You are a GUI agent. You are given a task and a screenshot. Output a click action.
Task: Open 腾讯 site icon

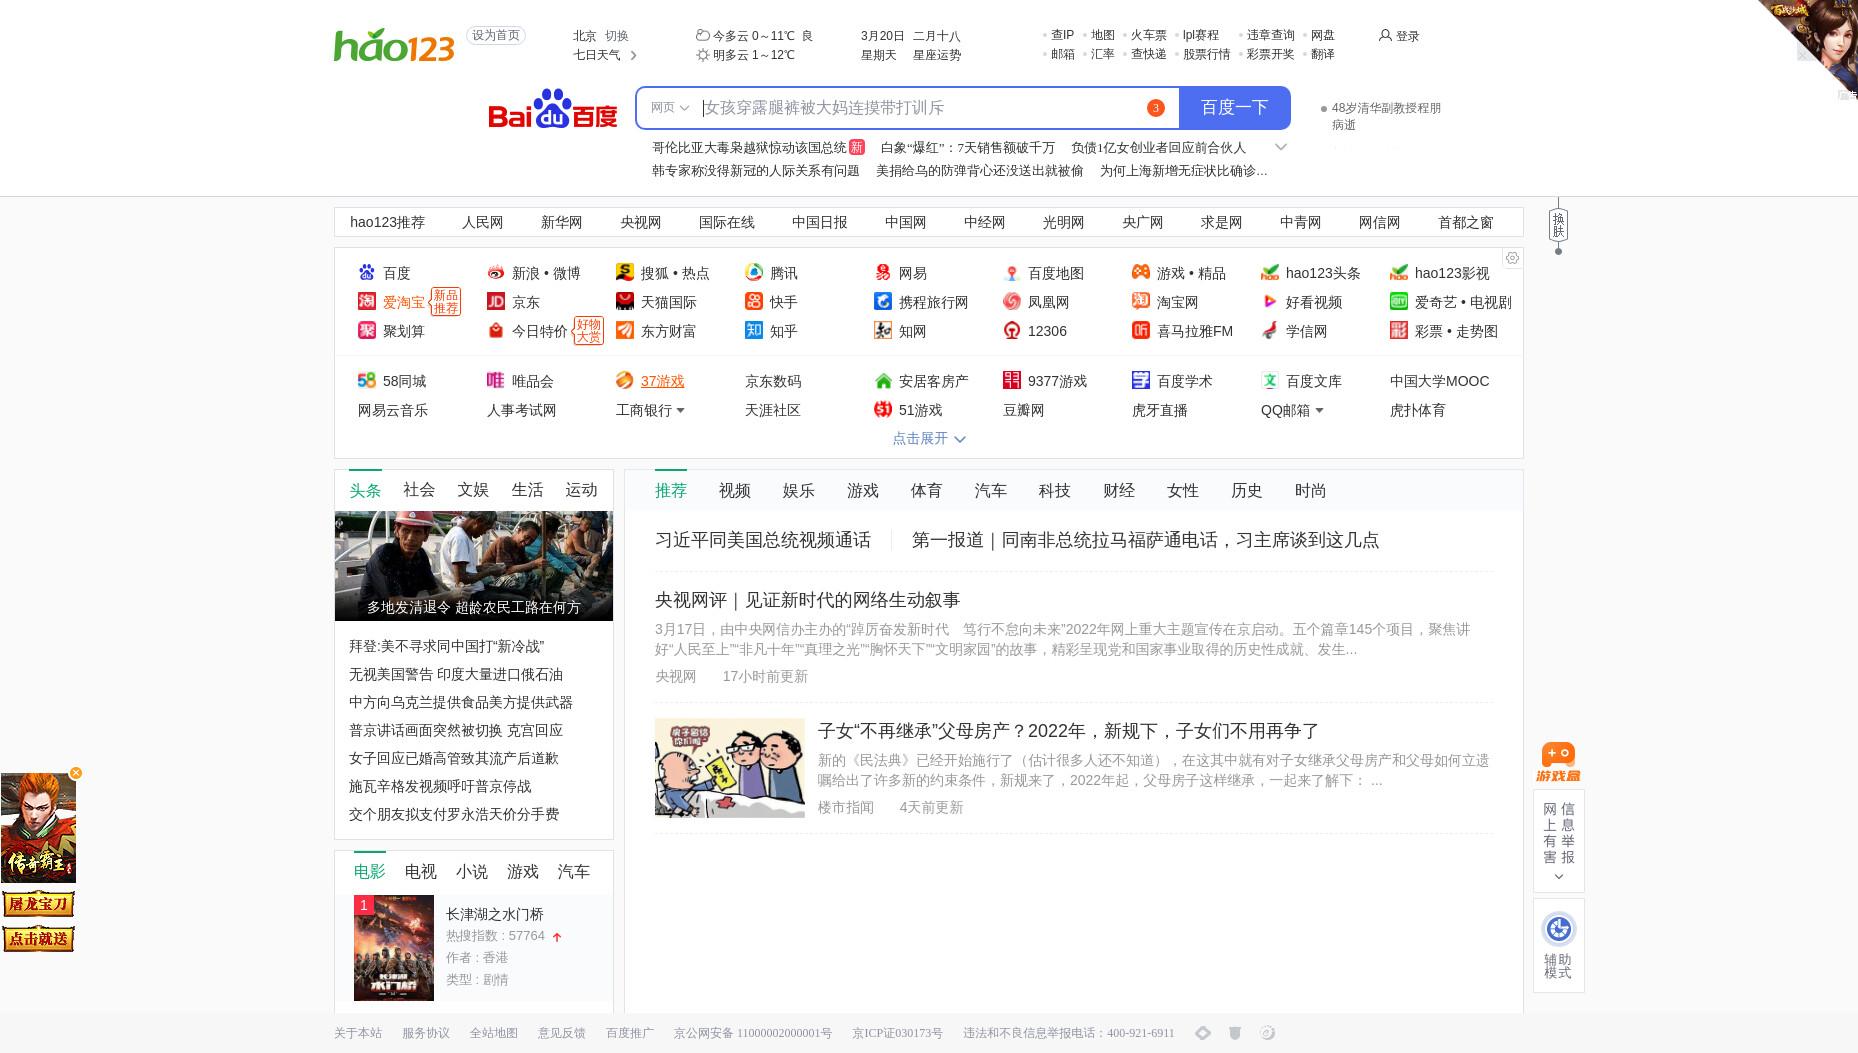[x=754, y=272]
